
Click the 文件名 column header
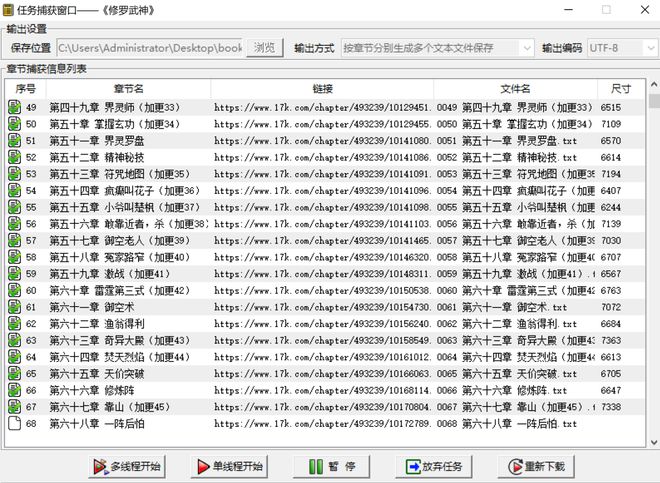(515, 89)
